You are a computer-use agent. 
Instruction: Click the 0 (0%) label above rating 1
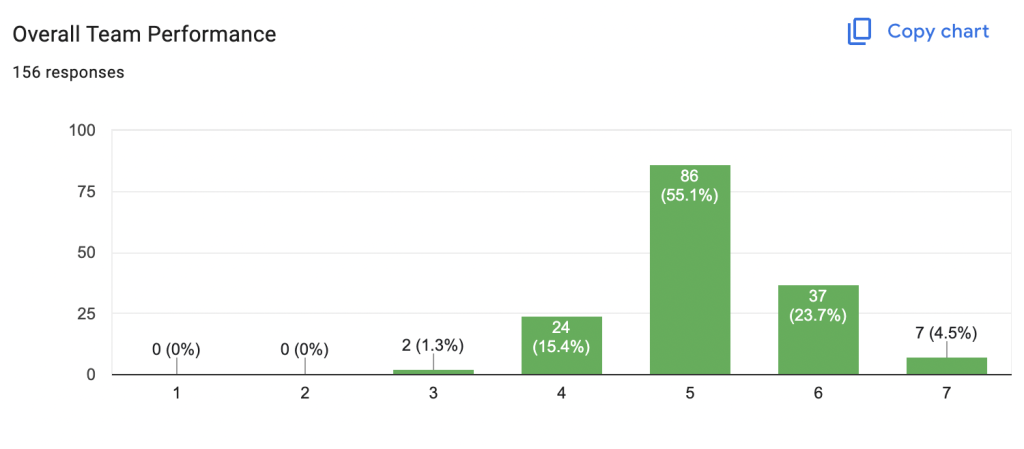click(176, 350)
